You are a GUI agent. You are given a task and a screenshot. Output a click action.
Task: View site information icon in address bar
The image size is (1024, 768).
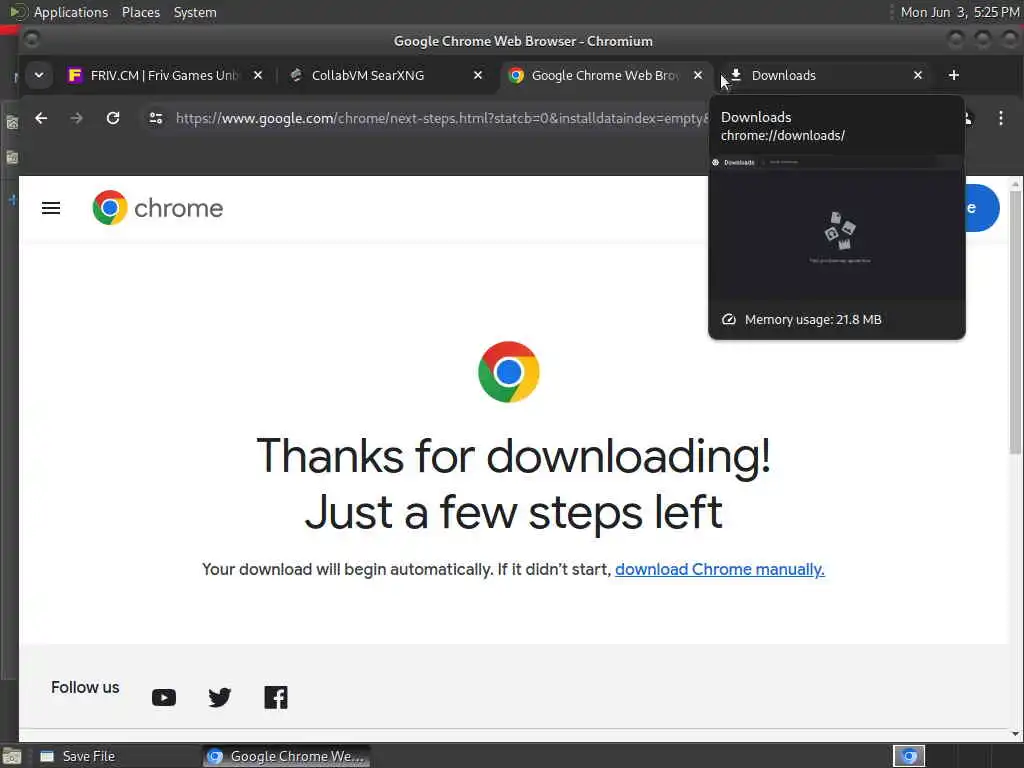pos(156,118)
